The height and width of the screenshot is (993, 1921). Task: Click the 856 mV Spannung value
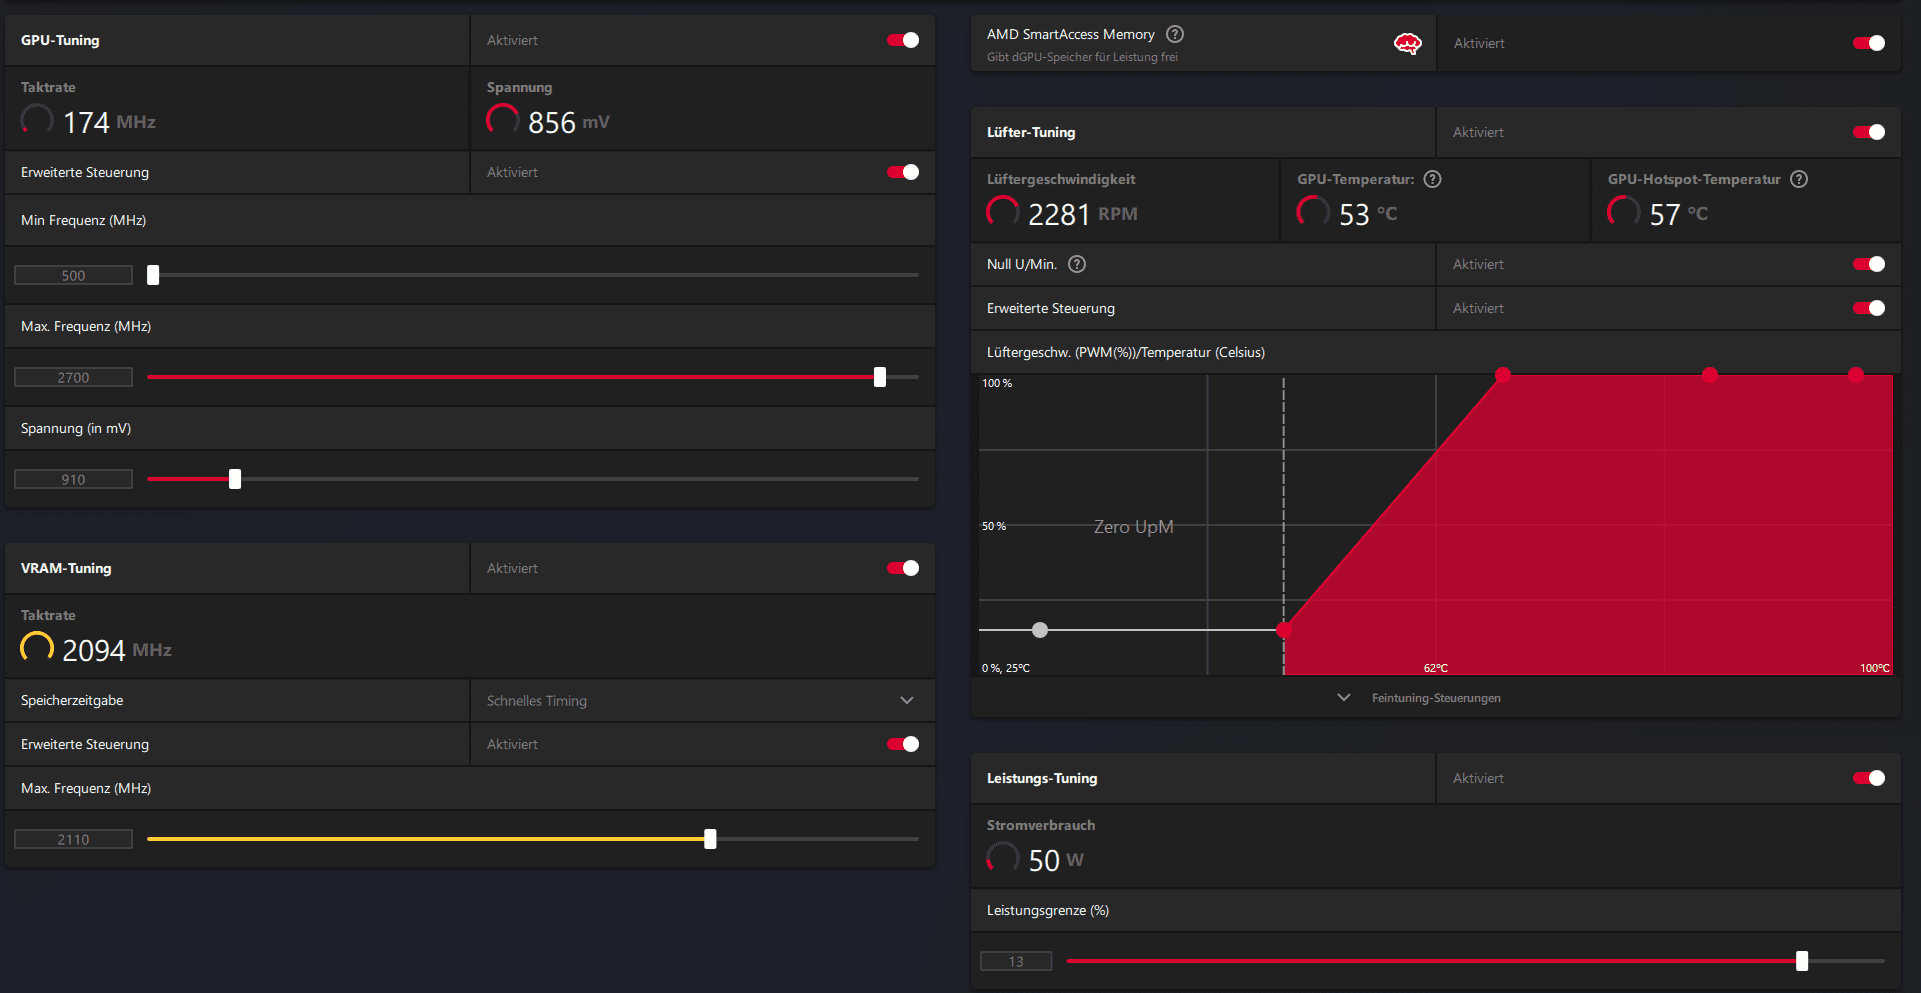pyautogui.click(x=568, y=122)
